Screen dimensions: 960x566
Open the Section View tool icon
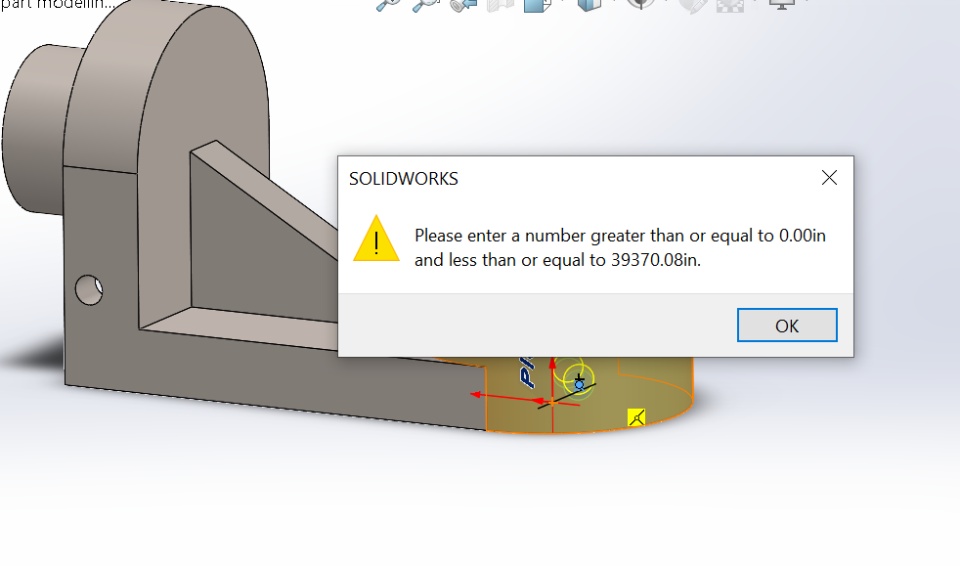pos(500,5)
